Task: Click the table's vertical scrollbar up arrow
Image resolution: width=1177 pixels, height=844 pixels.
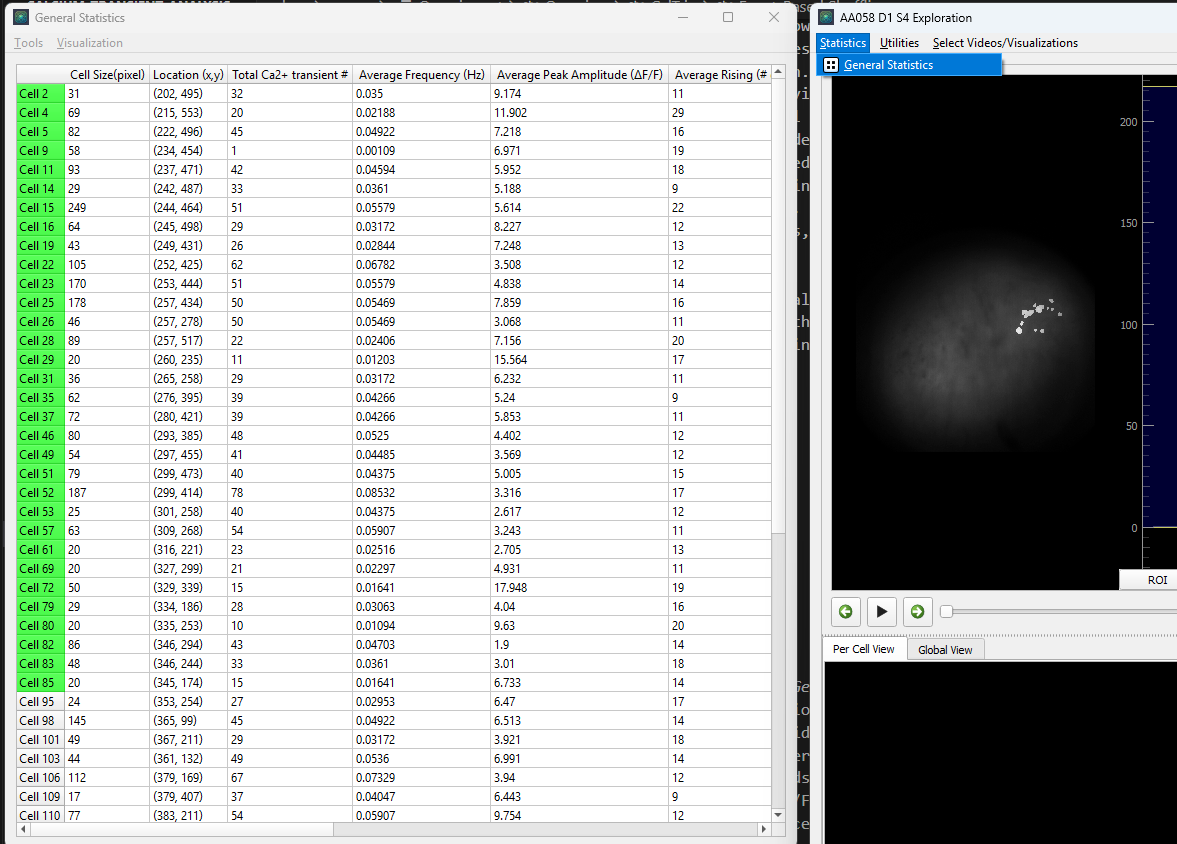Action: pyautogui.click(x=778, y=72)
